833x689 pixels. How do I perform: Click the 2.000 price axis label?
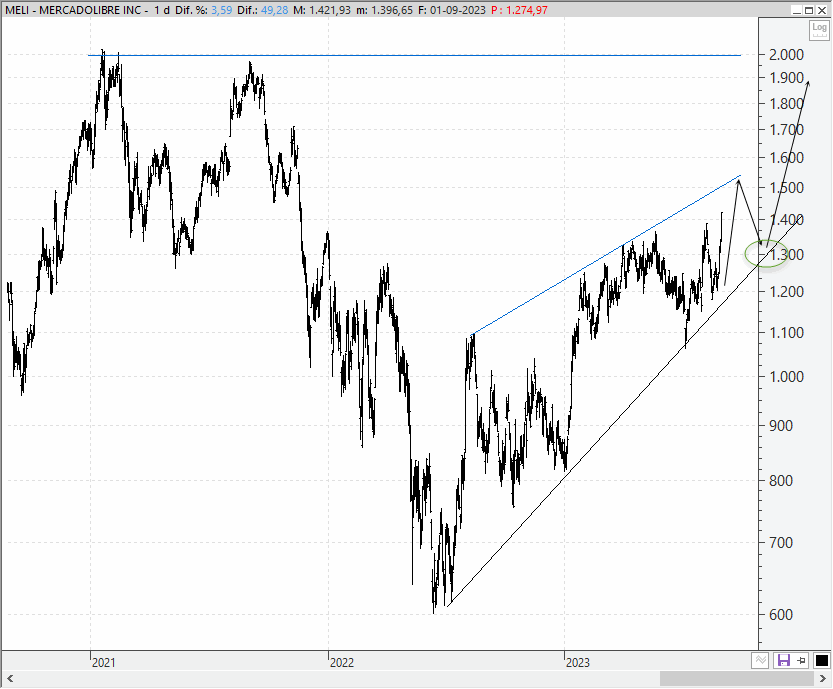click(786, 54)
